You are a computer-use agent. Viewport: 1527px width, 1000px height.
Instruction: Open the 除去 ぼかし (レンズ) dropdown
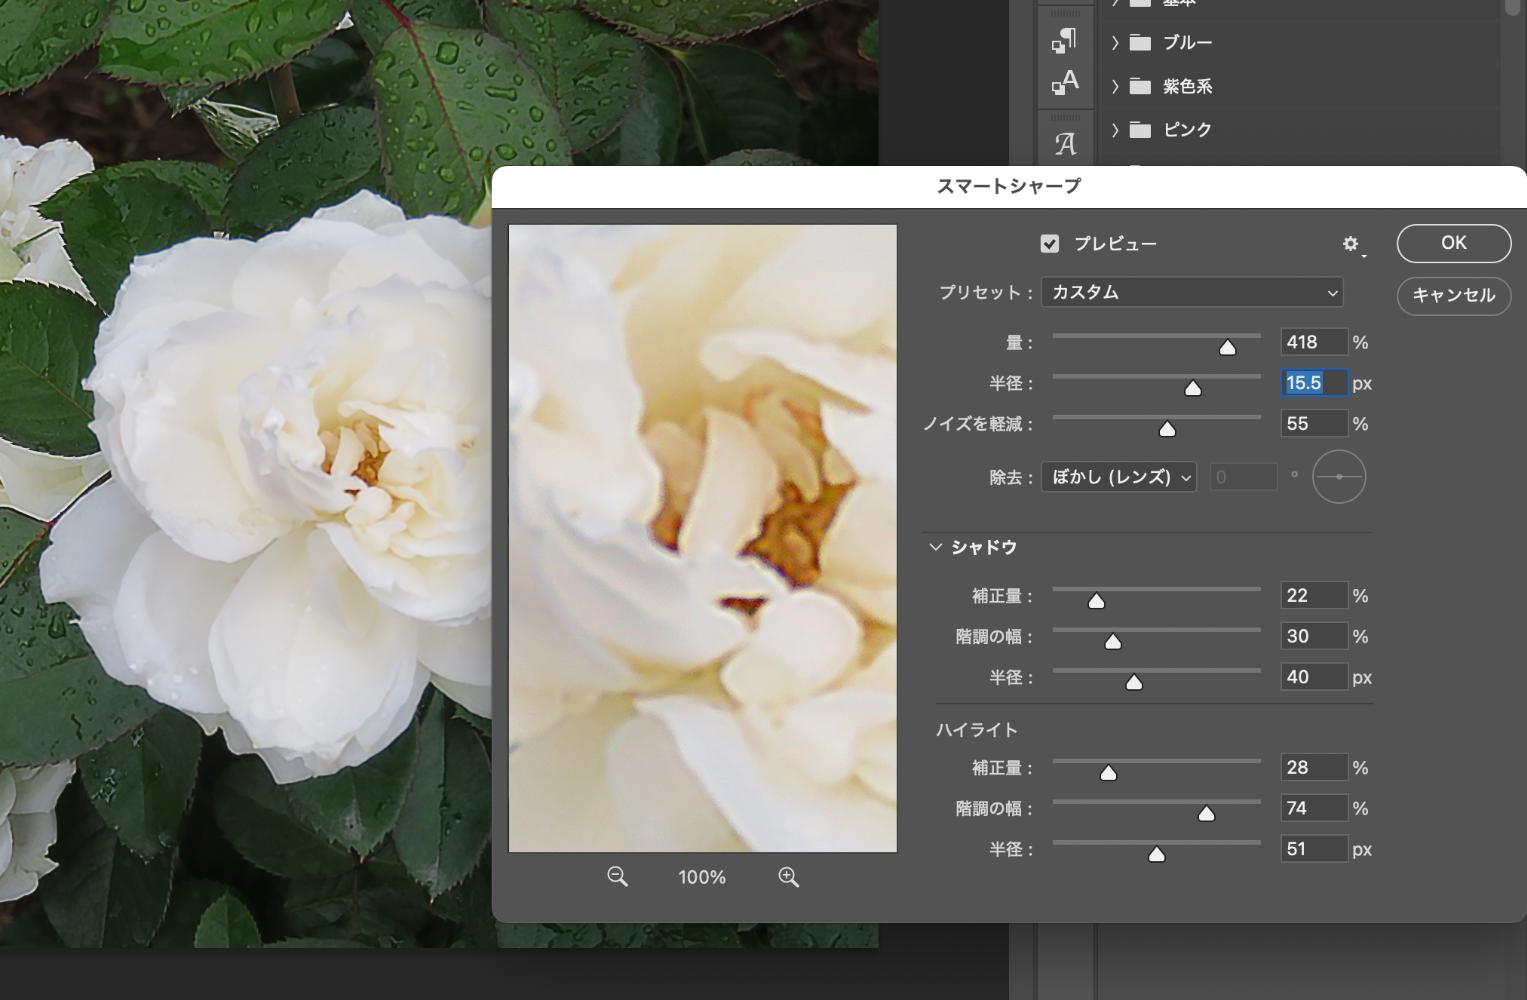[x=1118, y=477]
